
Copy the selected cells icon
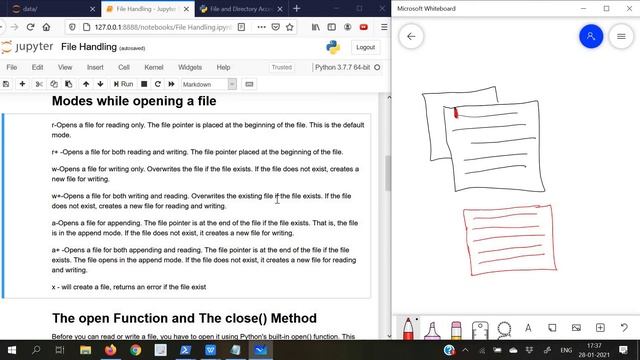(54, 84)
